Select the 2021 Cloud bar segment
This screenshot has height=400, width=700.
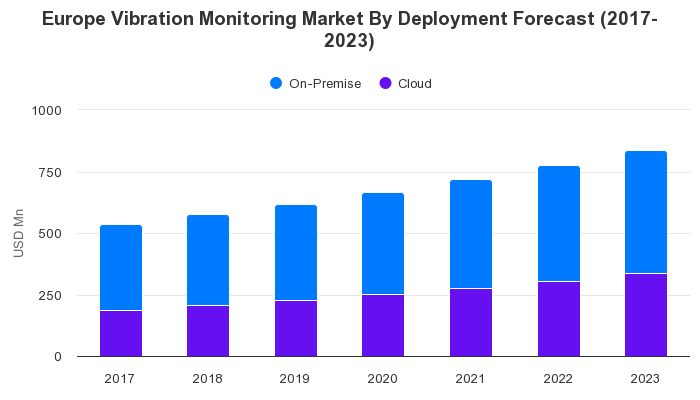(471, 322)
